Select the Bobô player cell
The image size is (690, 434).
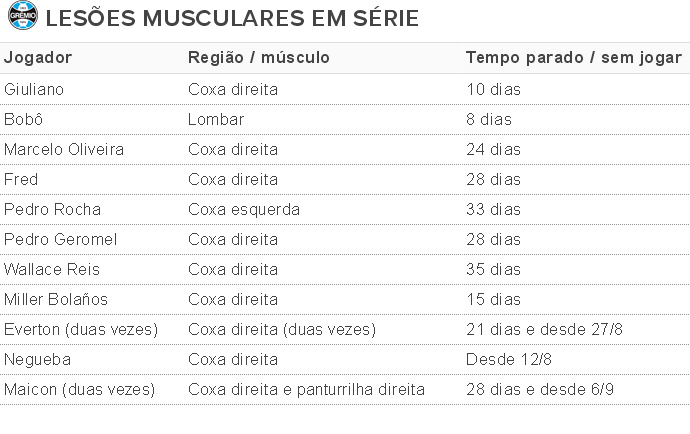coord(23,119)
